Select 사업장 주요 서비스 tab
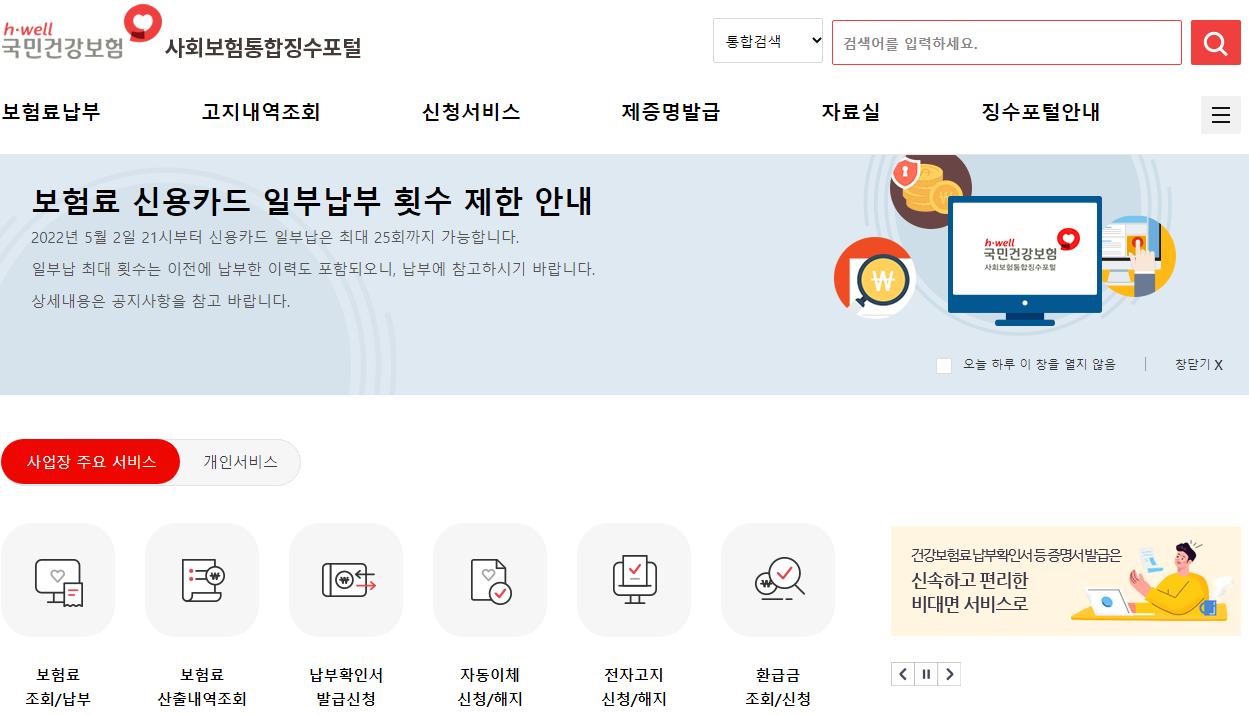The width and height of the screenshot is (1249, 715). (x=91, y=462)
